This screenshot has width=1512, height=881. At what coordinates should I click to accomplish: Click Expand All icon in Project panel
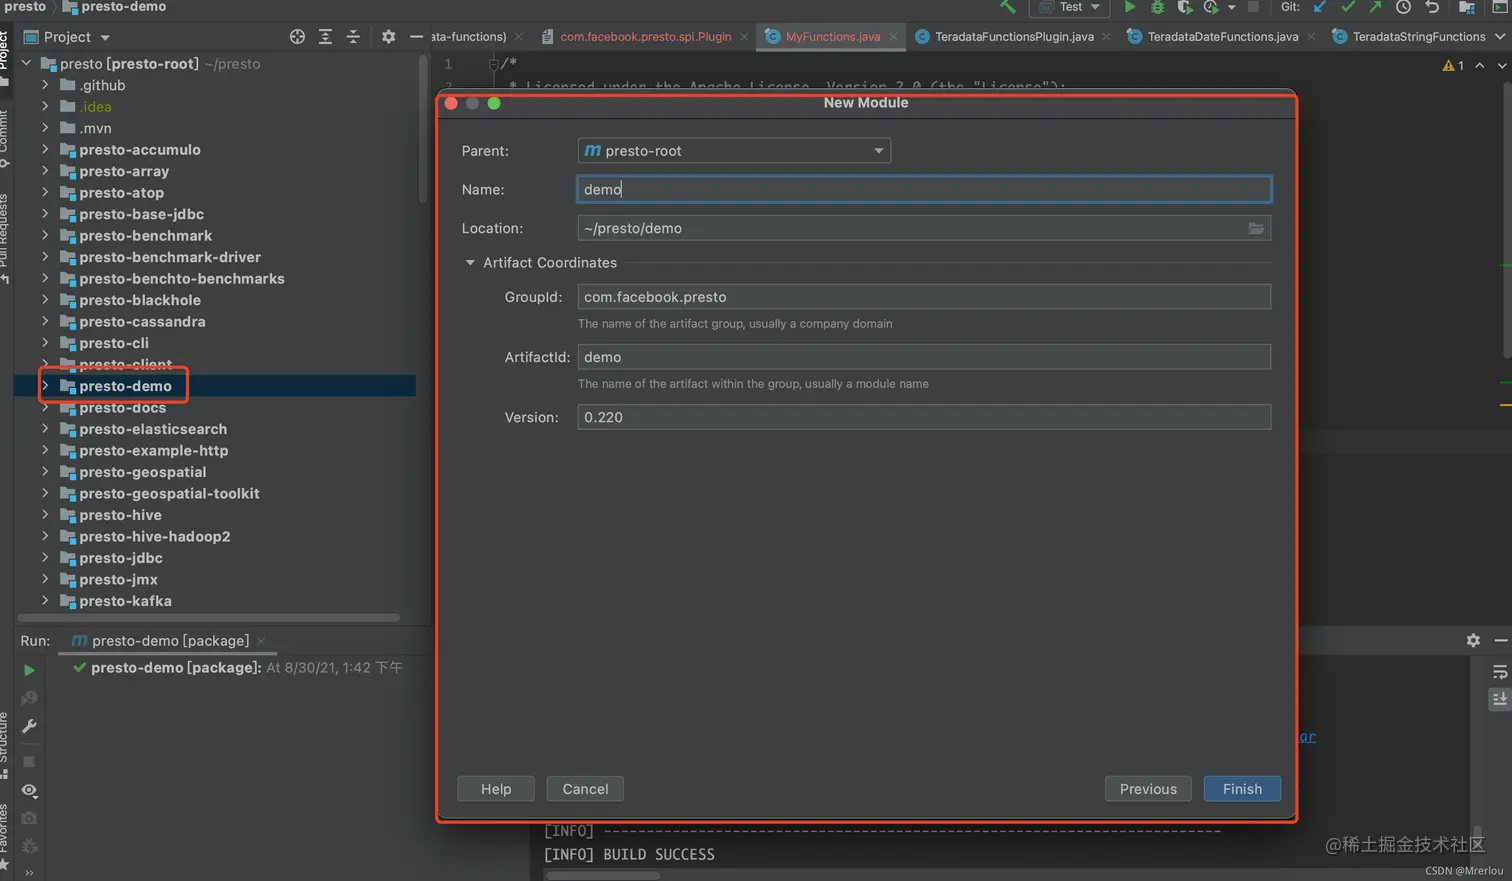coord(325,37)
